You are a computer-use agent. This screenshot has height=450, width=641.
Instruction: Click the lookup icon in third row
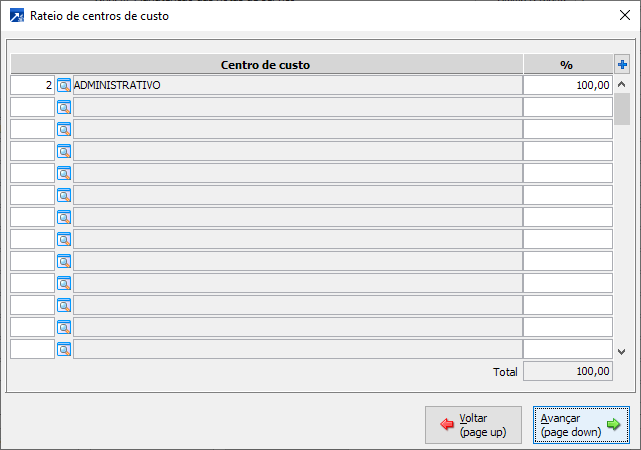64,130
